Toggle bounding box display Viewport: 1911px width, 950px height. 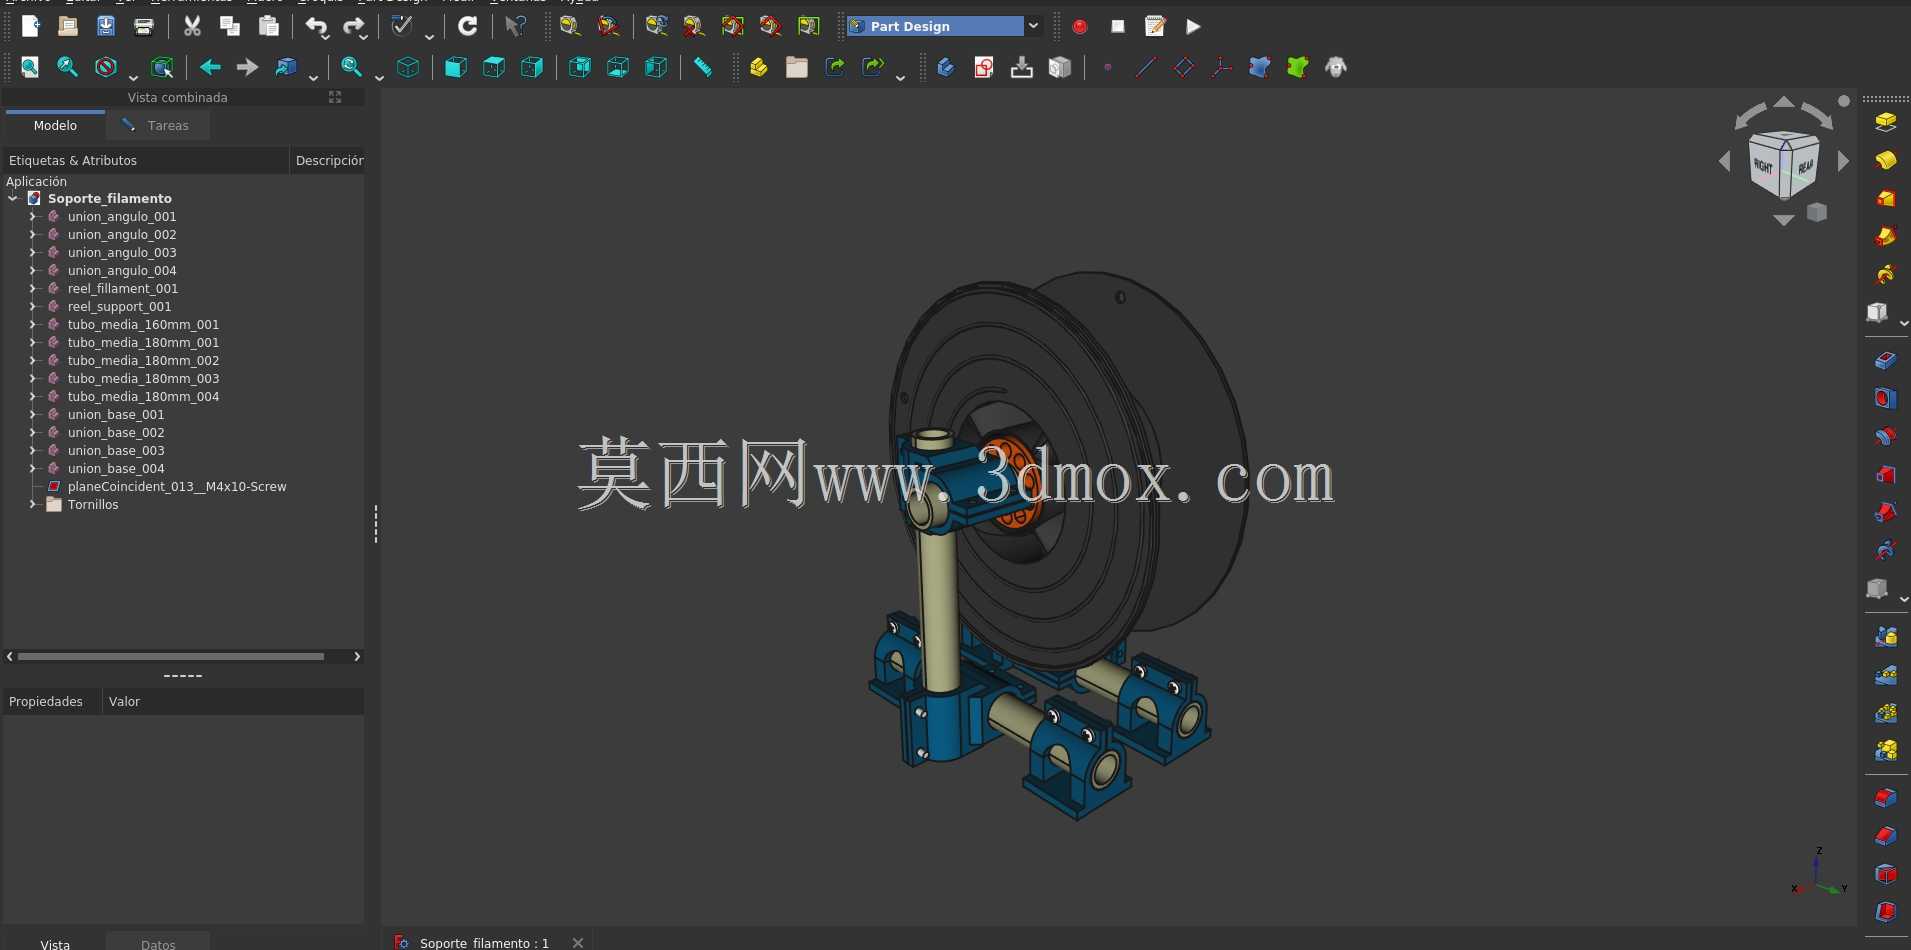coord(162,67)
